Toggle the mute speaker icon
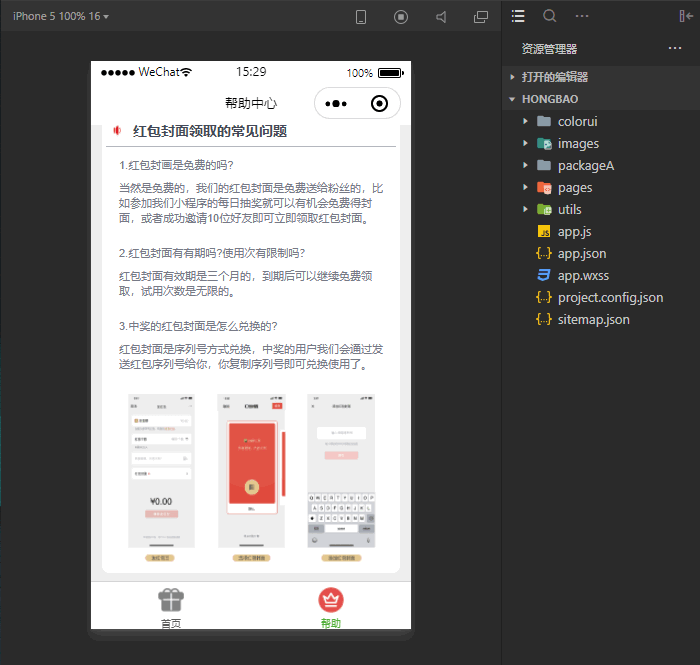Viewport: 700px width, 665px height. click(441, 17)
